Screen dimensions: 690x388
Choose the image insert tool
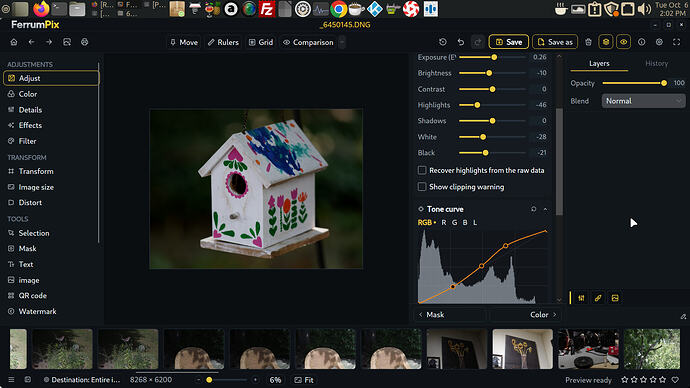51,280
